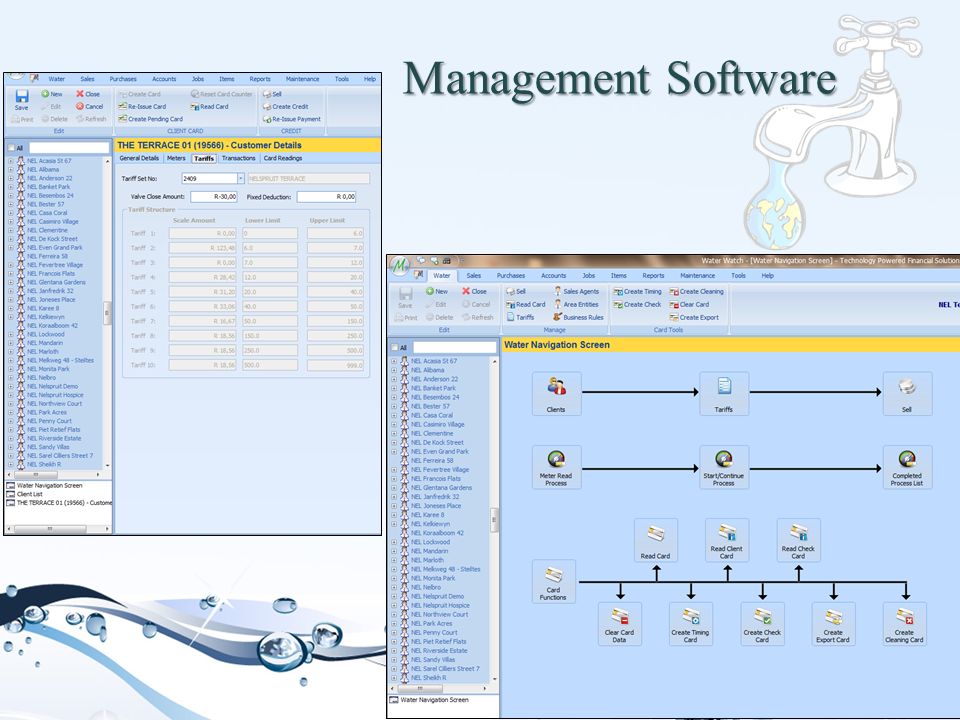Click Area Entities in Manage group
This screenshot has height=720, width=960.
[x=576, y=304]
